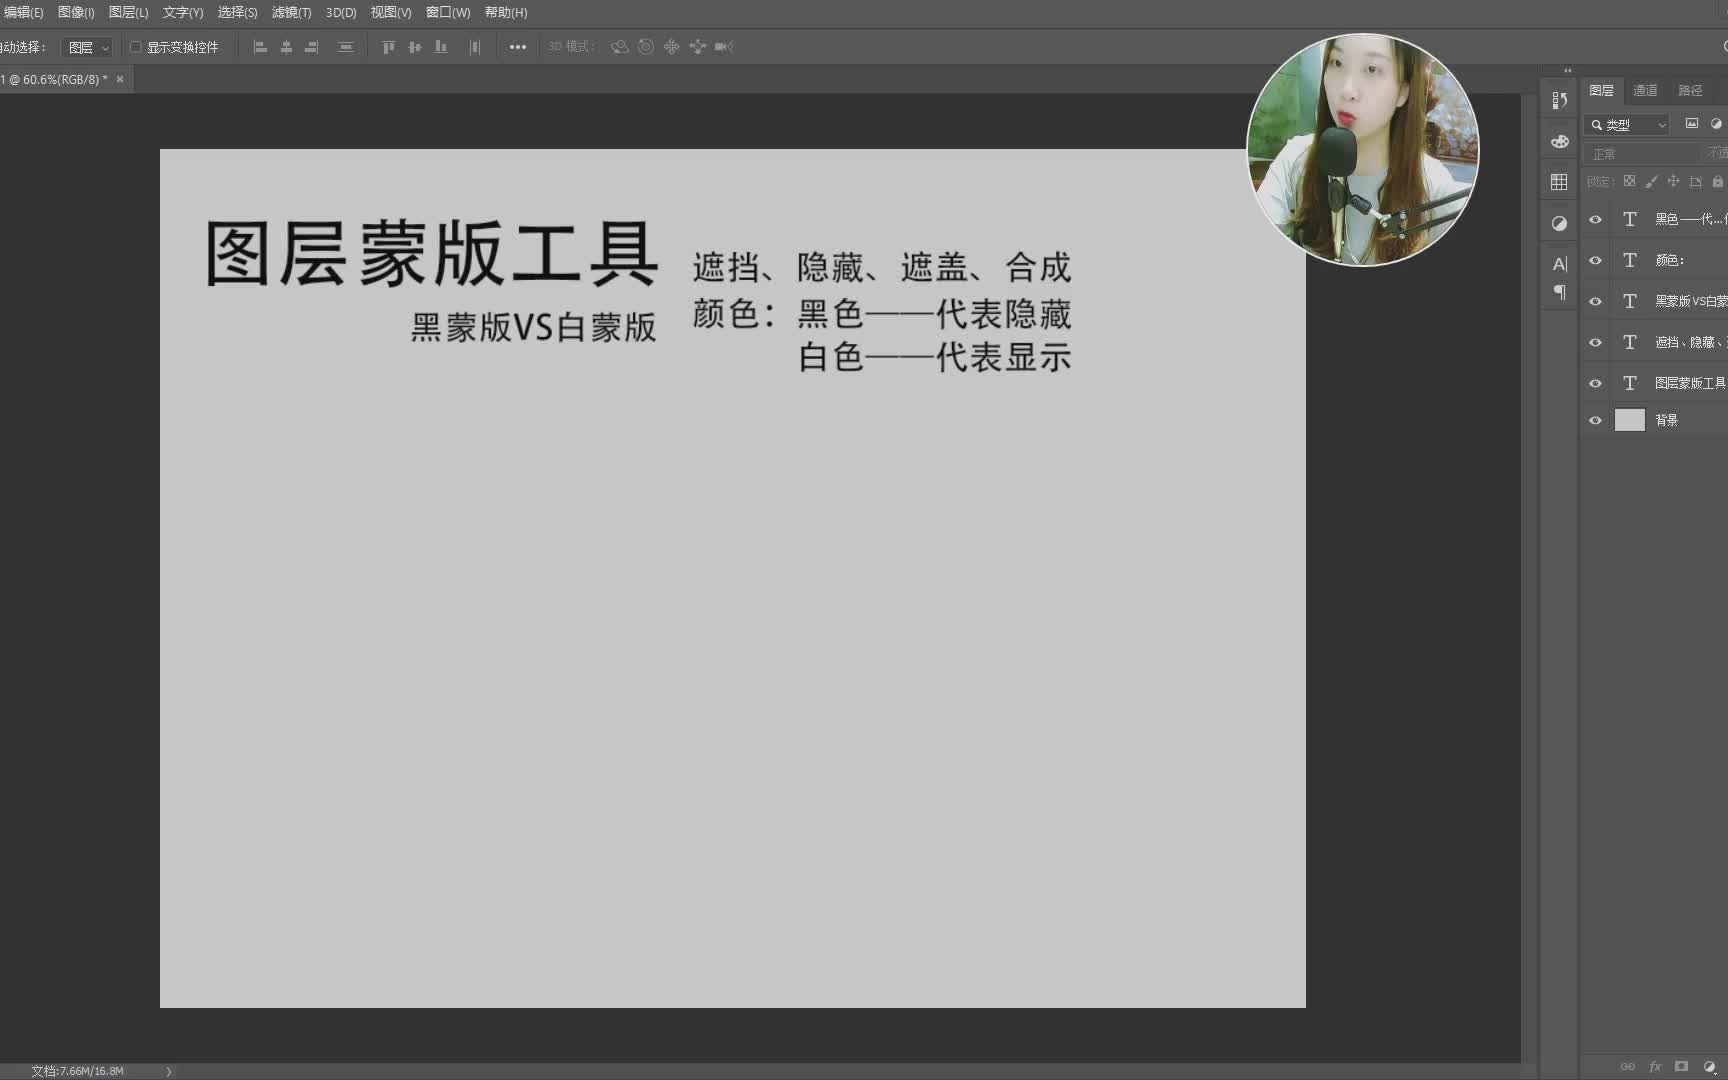
Task: Open the Swatches palette panel icon
Action: (1558, 141)
